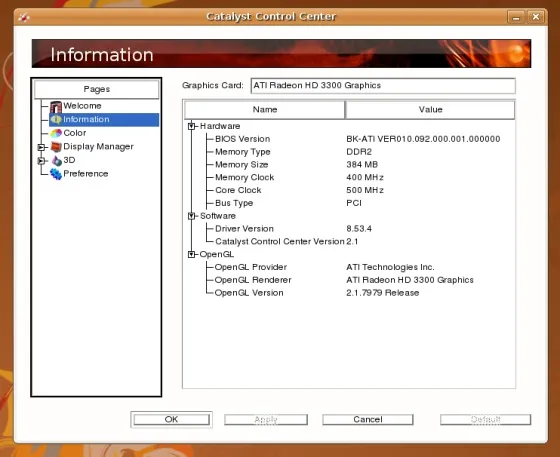This screenshot has height=457, width=560.
Task: Click the 384 MB value
Action: coord(362,165)
